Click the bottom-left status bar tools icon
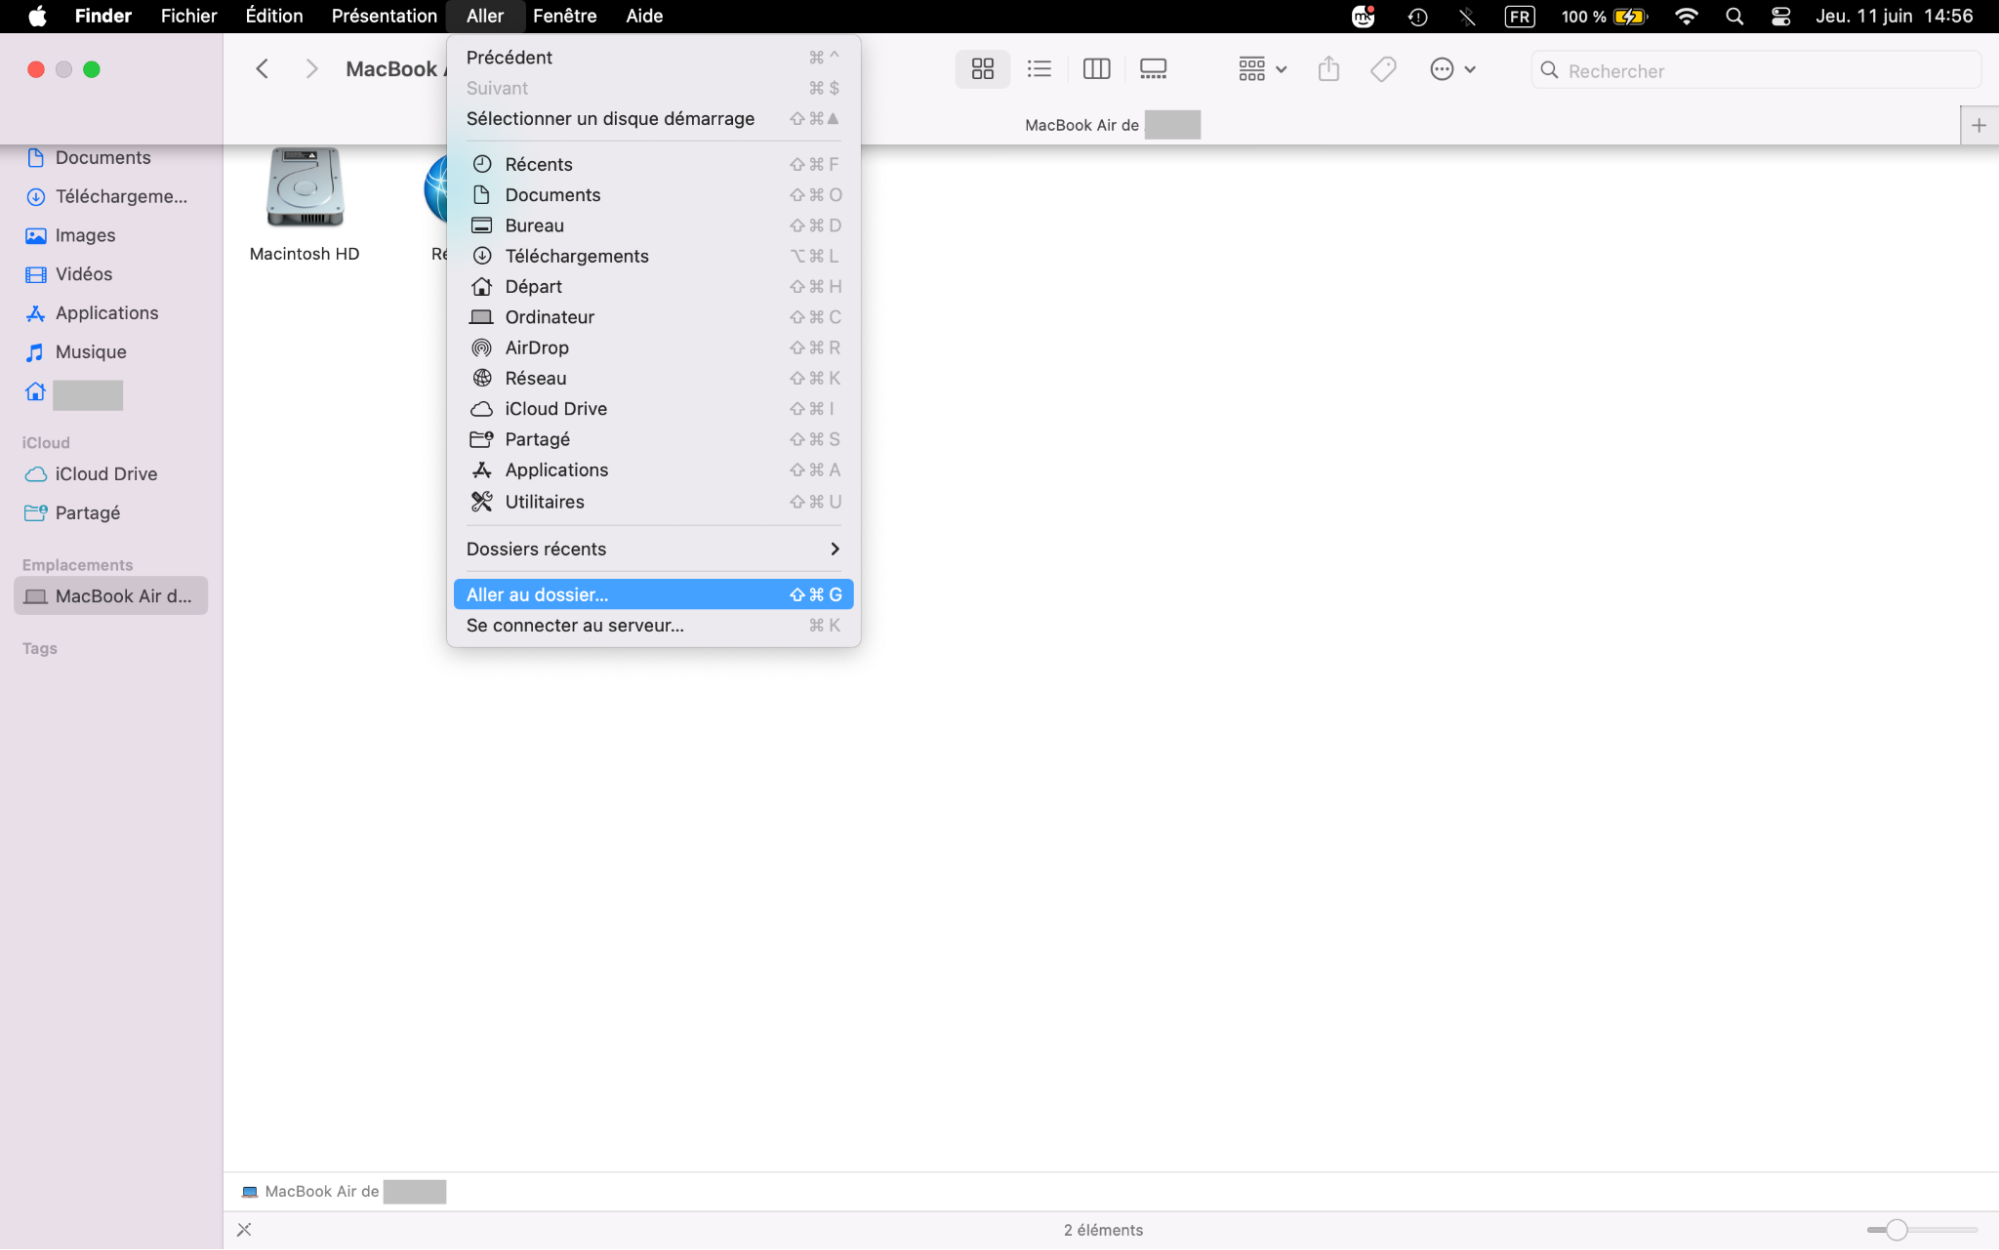 244,1230
